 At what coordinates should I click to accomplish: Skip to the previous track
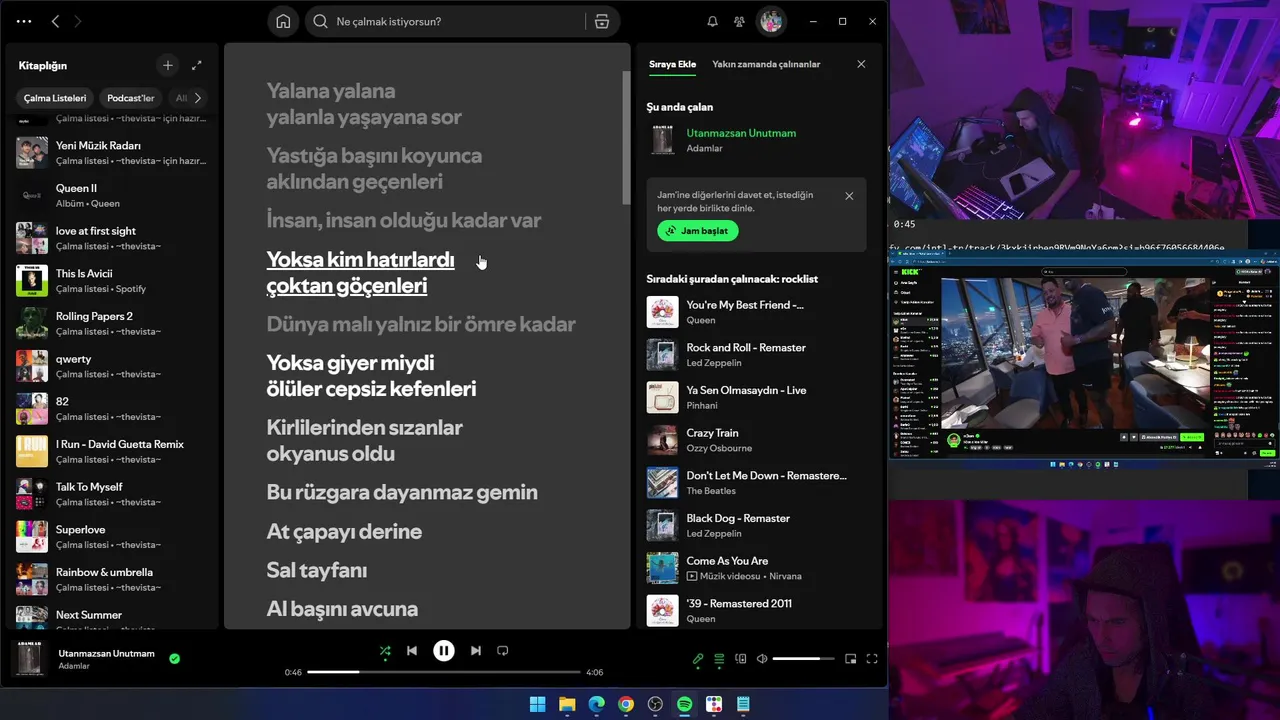click(412, 651)
